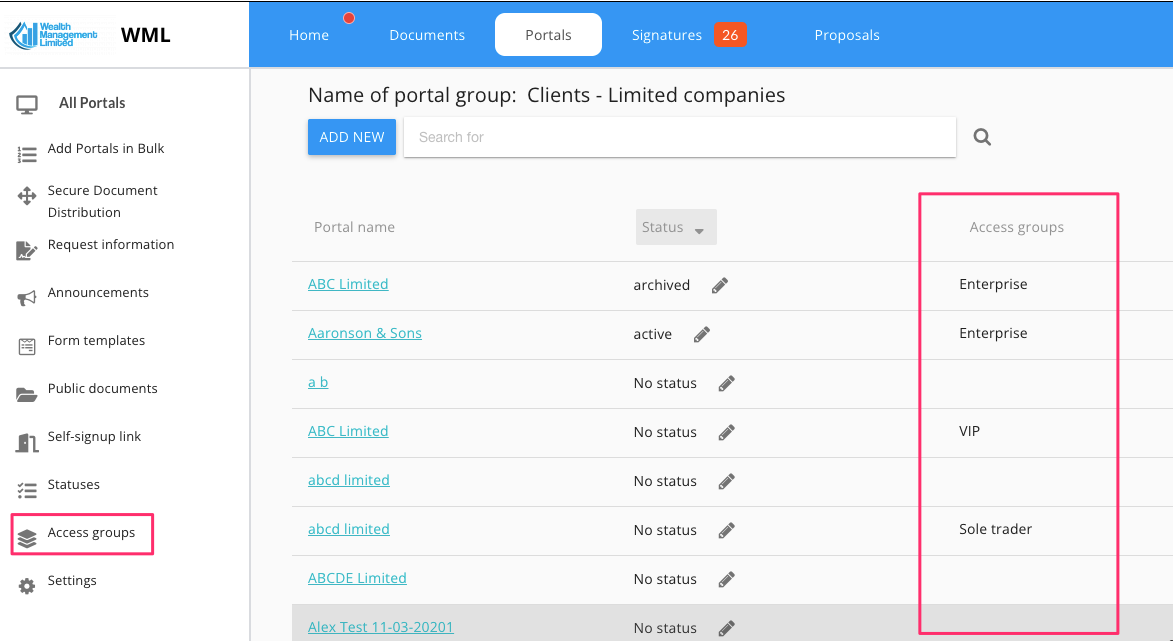The width and height of the screenshot is (1173, 641).
Task: Click the Self-signup link door icon
Action: [x=27, y=442]
